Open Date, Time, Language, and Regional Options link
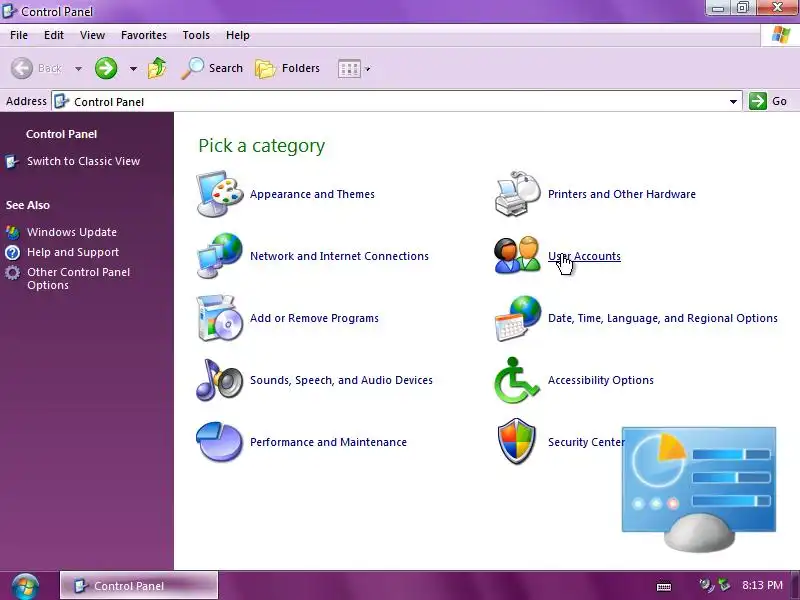The width and height of the screenshot is (800, 600). point(663,318)
